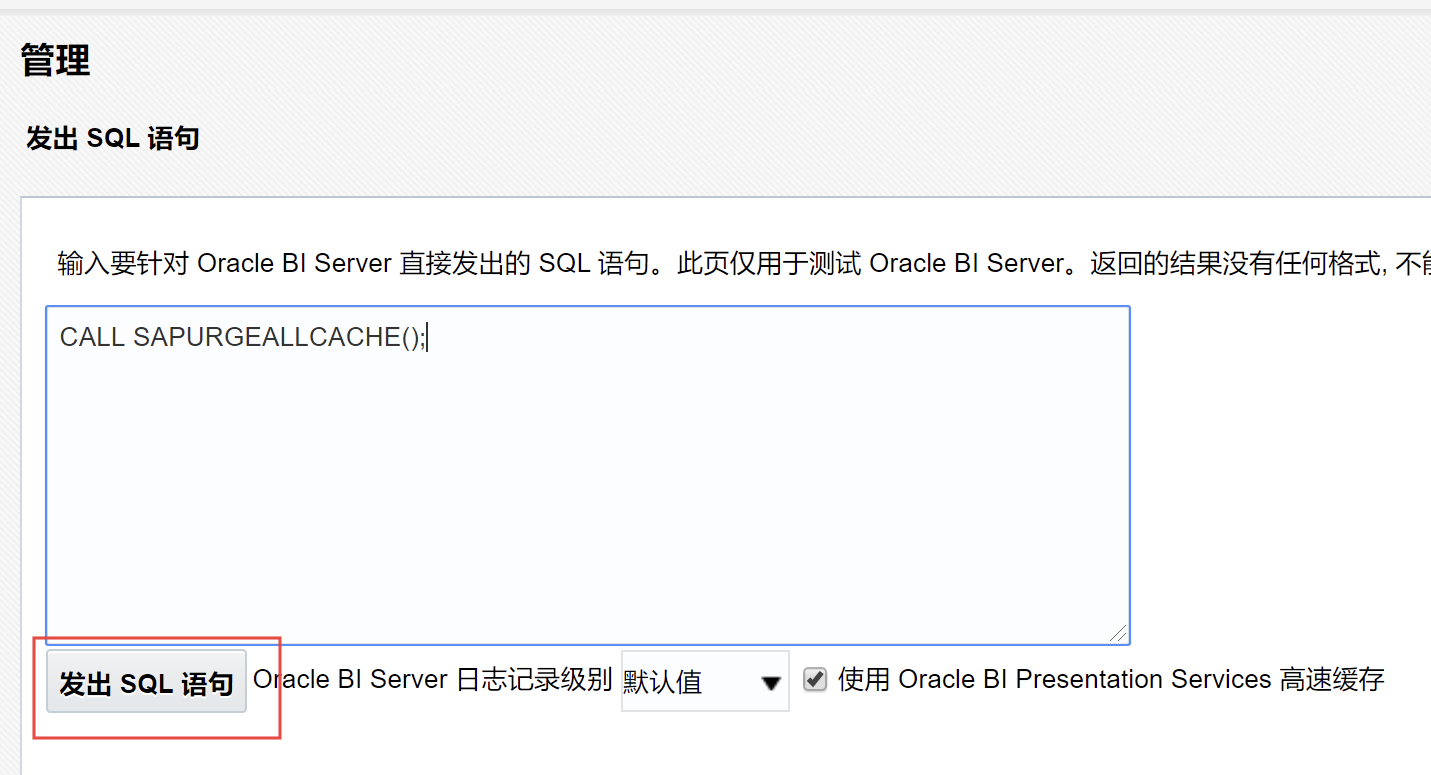
Task: Click the 使用 Oracle BI Presentation Services 高速缓存 label
Action: click(1110, 680)
